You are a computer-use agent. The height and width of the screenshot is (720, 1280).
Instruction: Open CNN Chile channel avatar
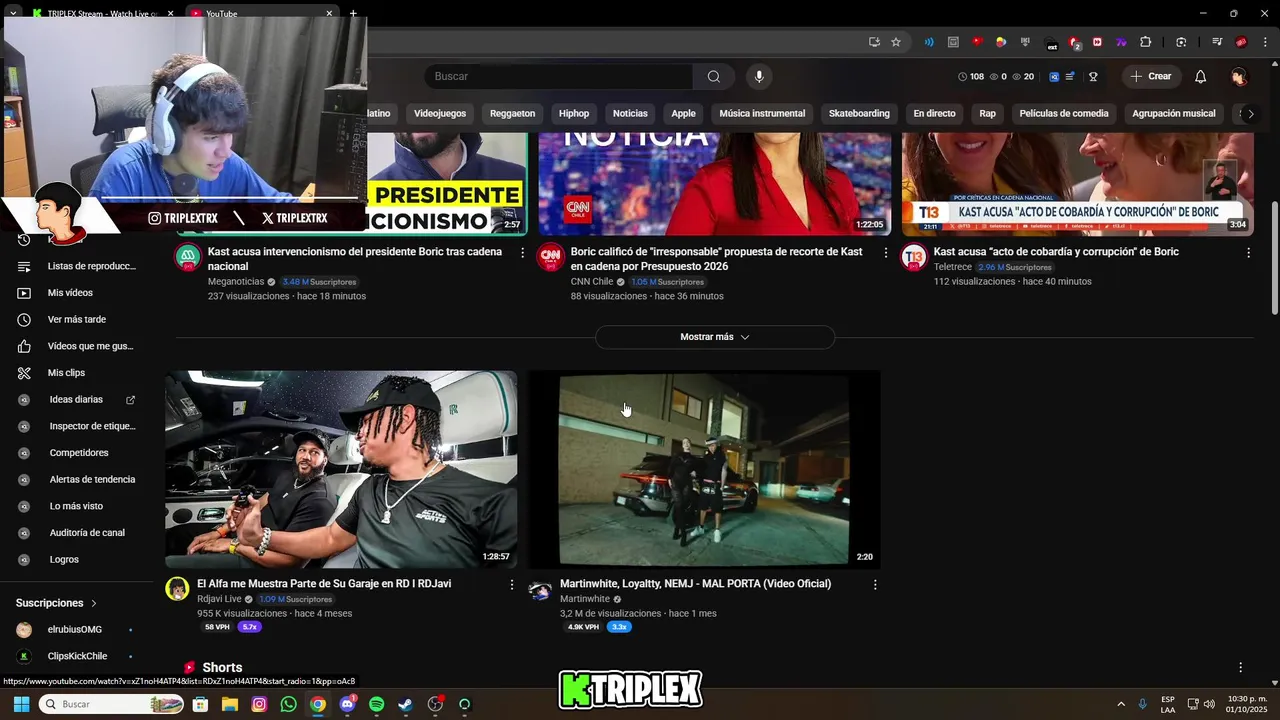click(551, 257)
